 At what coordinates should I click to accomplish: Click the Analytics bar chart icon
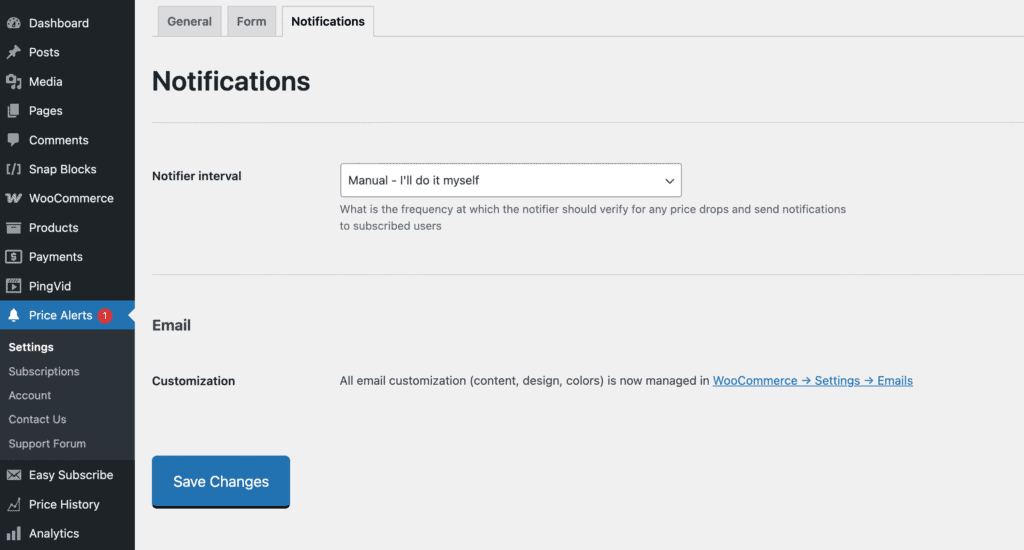(14, 533)
